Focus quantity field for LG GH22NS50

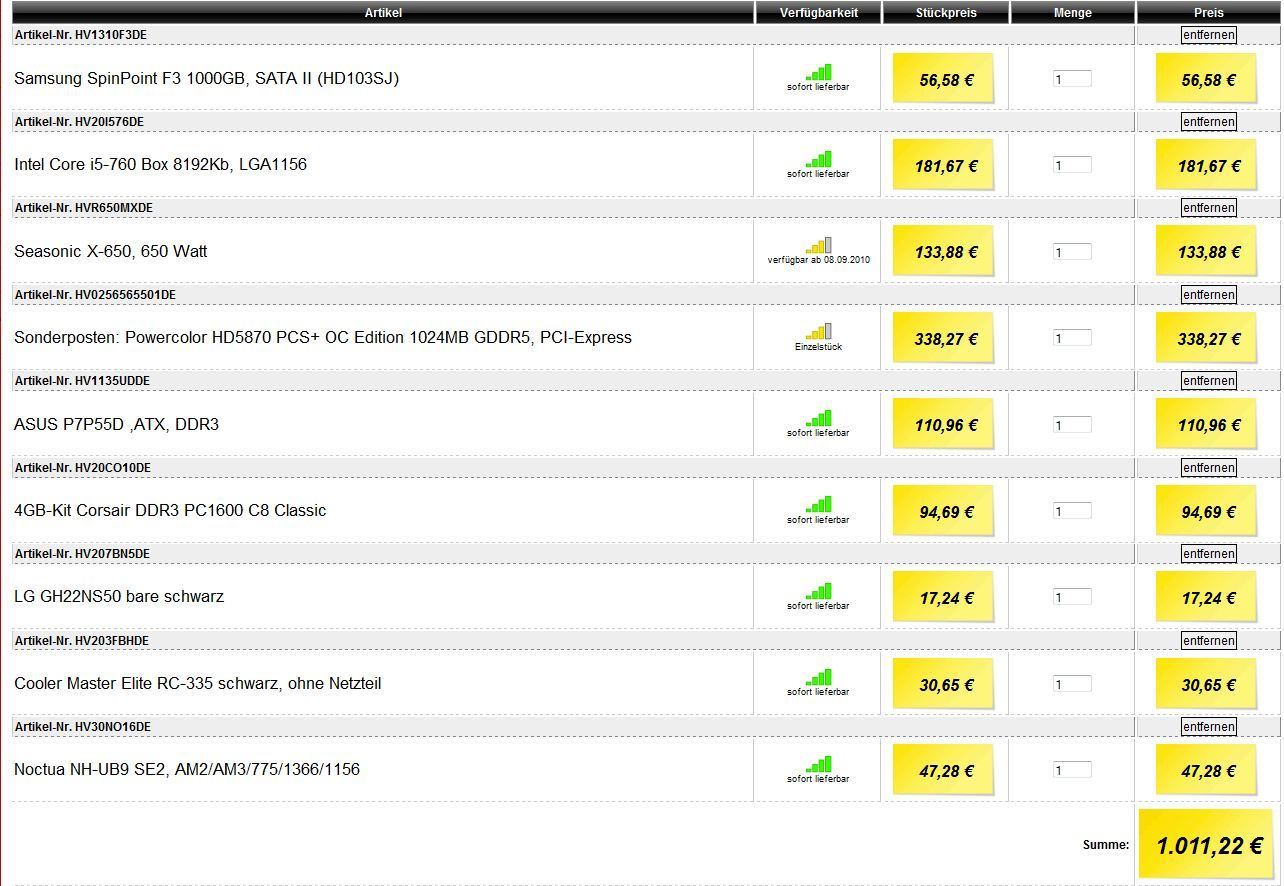point(1072,597)
